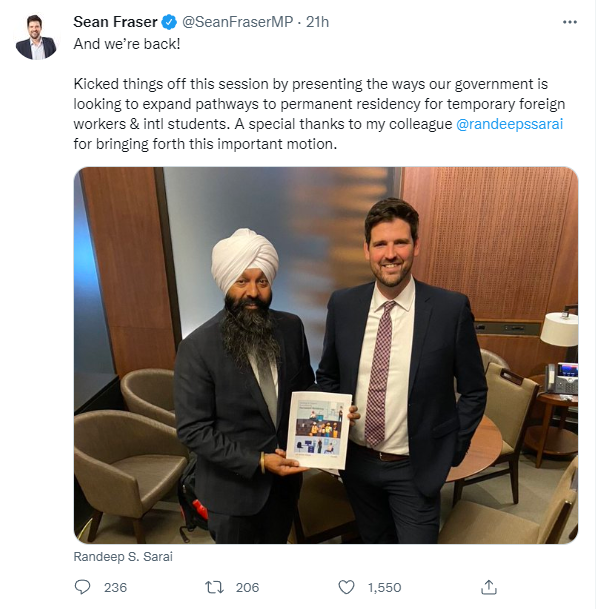The width and height of the screenshot is (597, 609).
Task: Visit the @SeanFraserMP handle
Action: click(237, 22)
